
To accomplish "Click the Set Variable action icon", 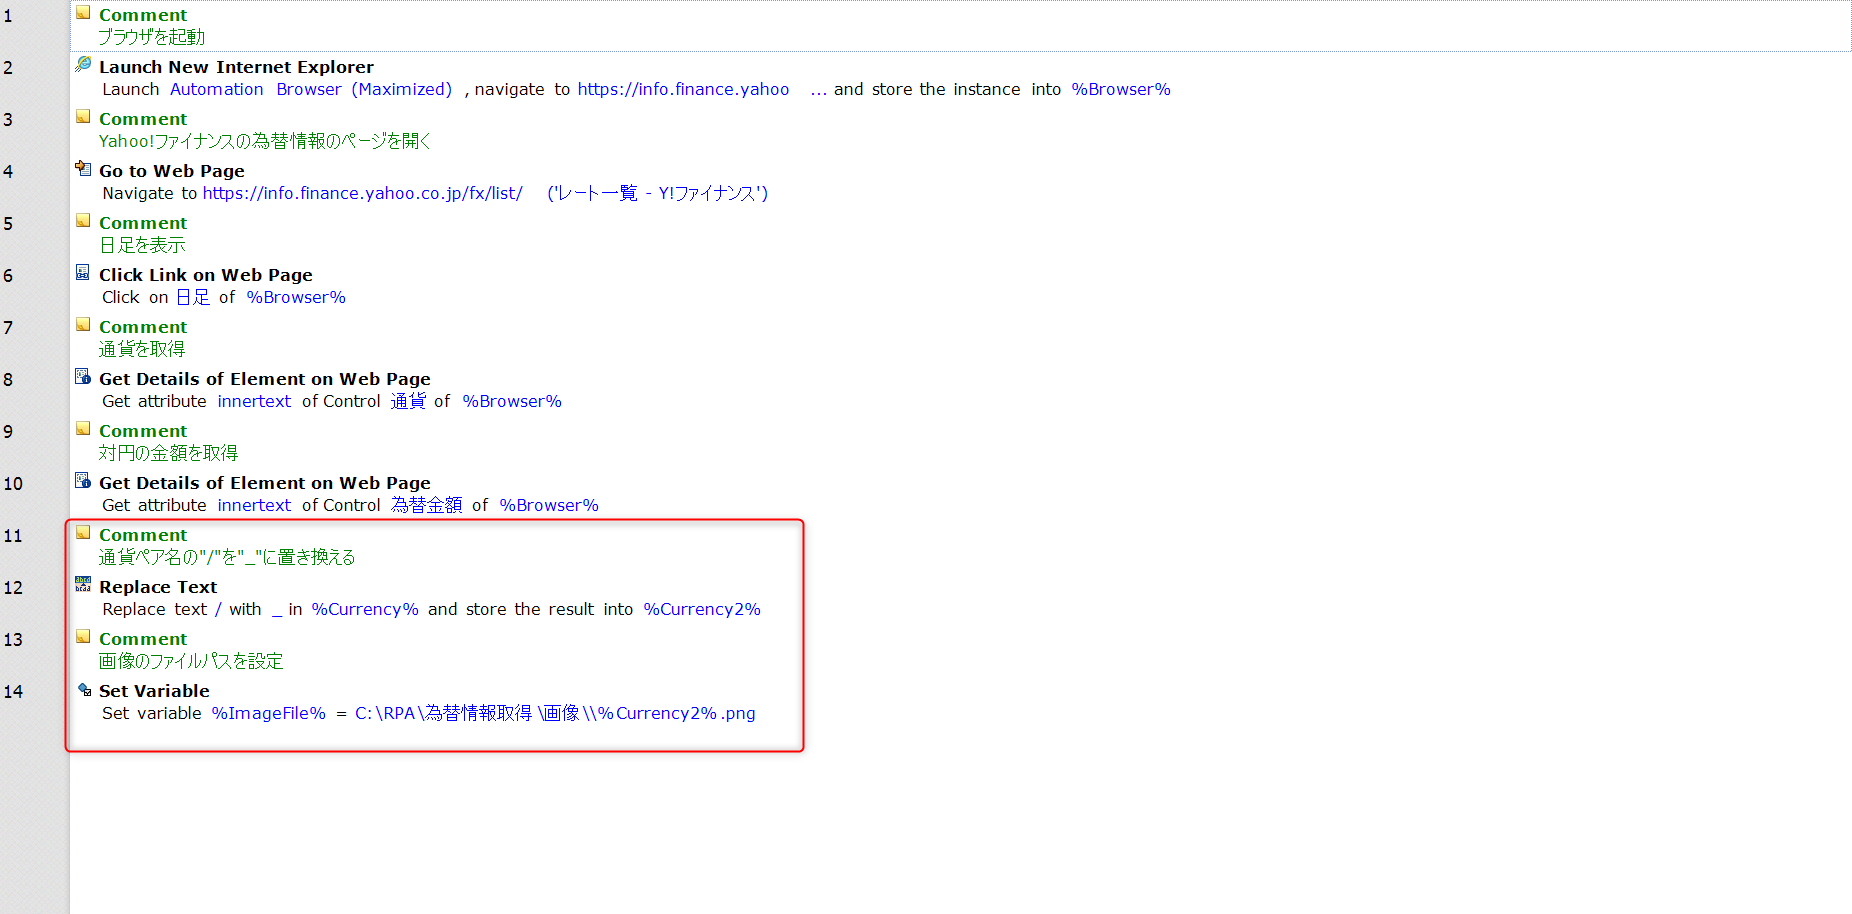I will click(x=83, y=689).
